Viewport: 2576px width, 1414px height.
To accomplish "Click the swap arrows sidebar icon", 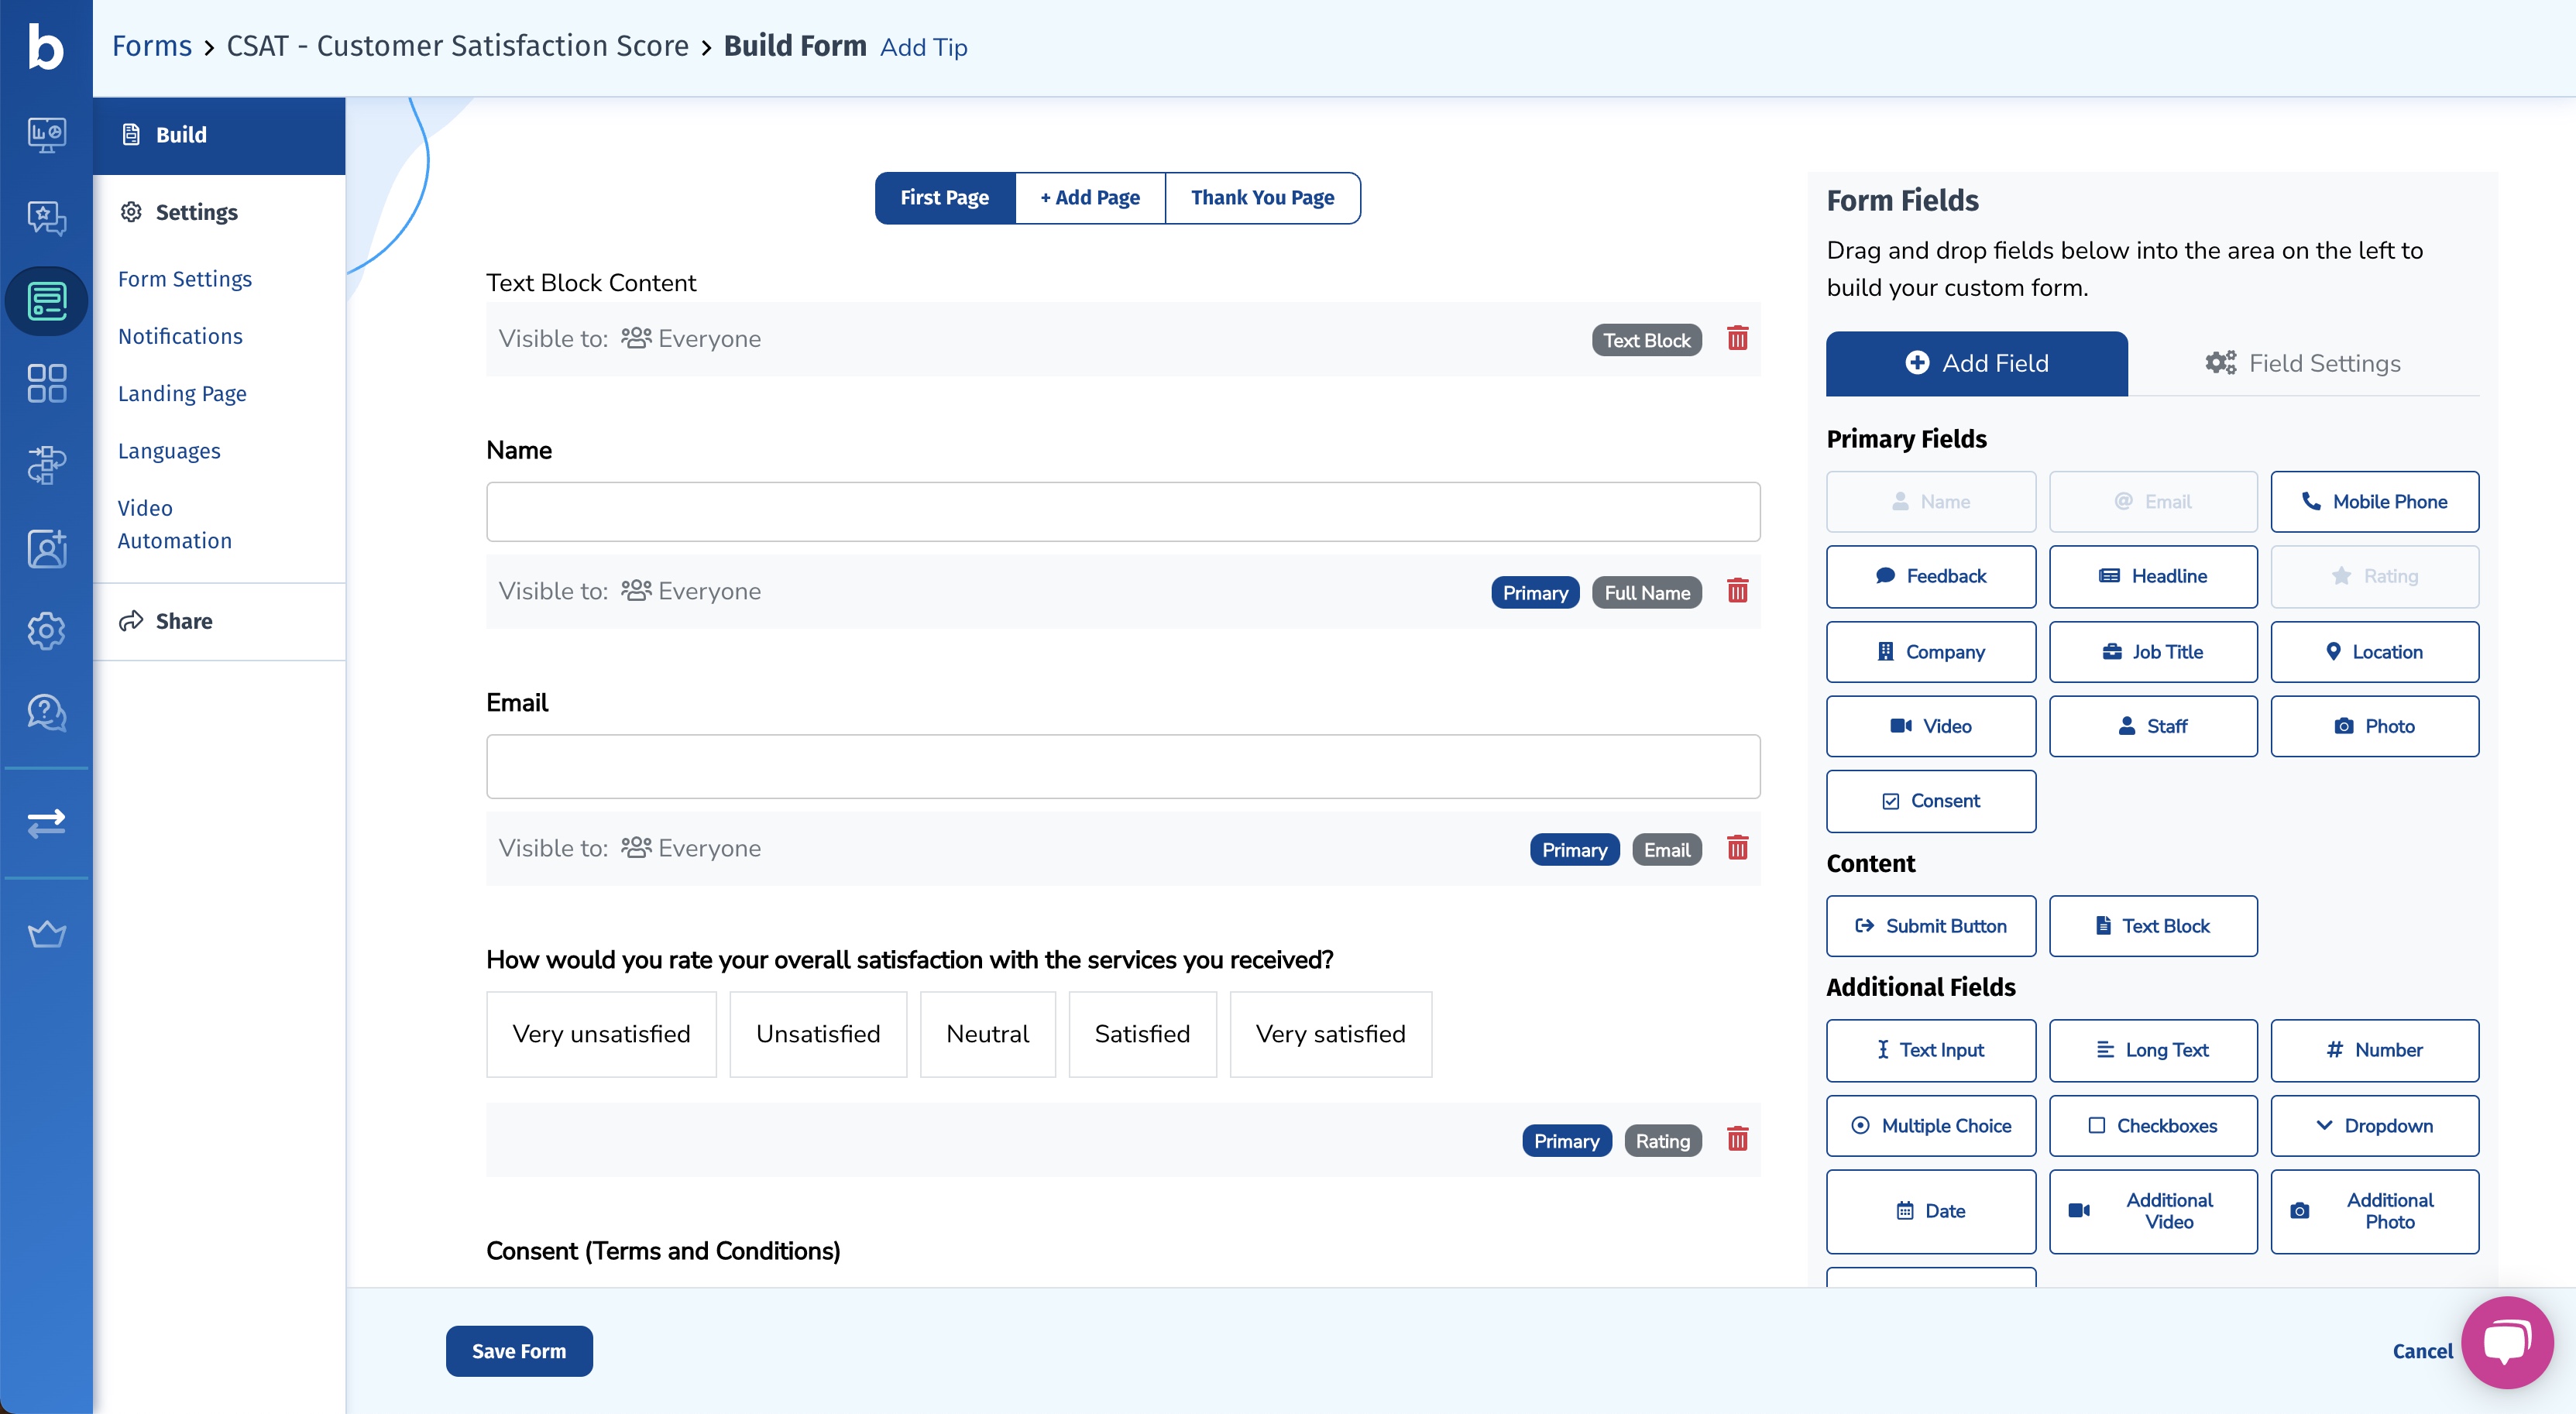I will 46,823.
